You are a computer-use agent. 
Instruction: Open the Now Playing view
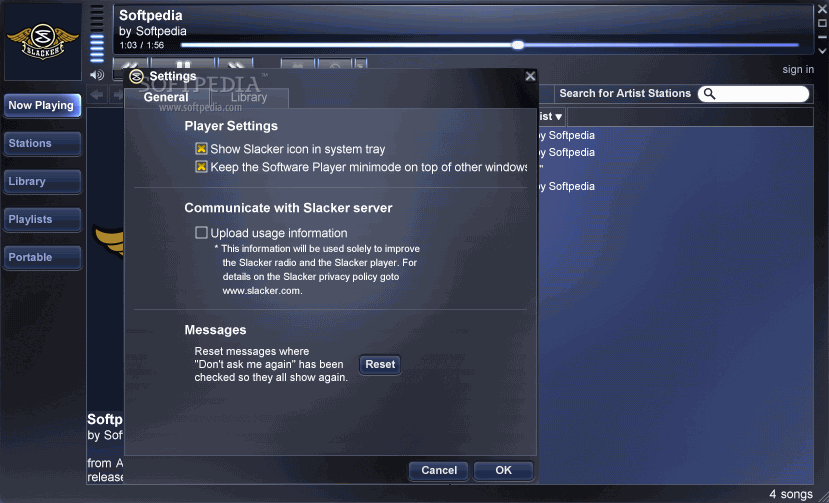pyautogui.click(x=42, y=105)
